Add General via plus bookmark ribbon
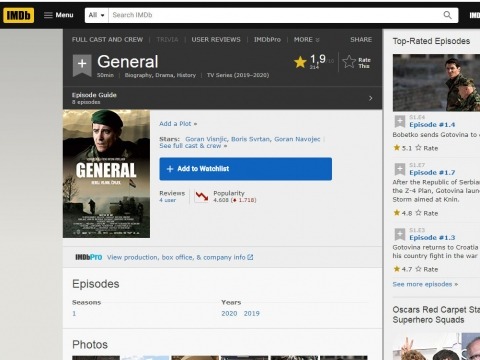The image size is (480, 360). click(x=82, y=65)
